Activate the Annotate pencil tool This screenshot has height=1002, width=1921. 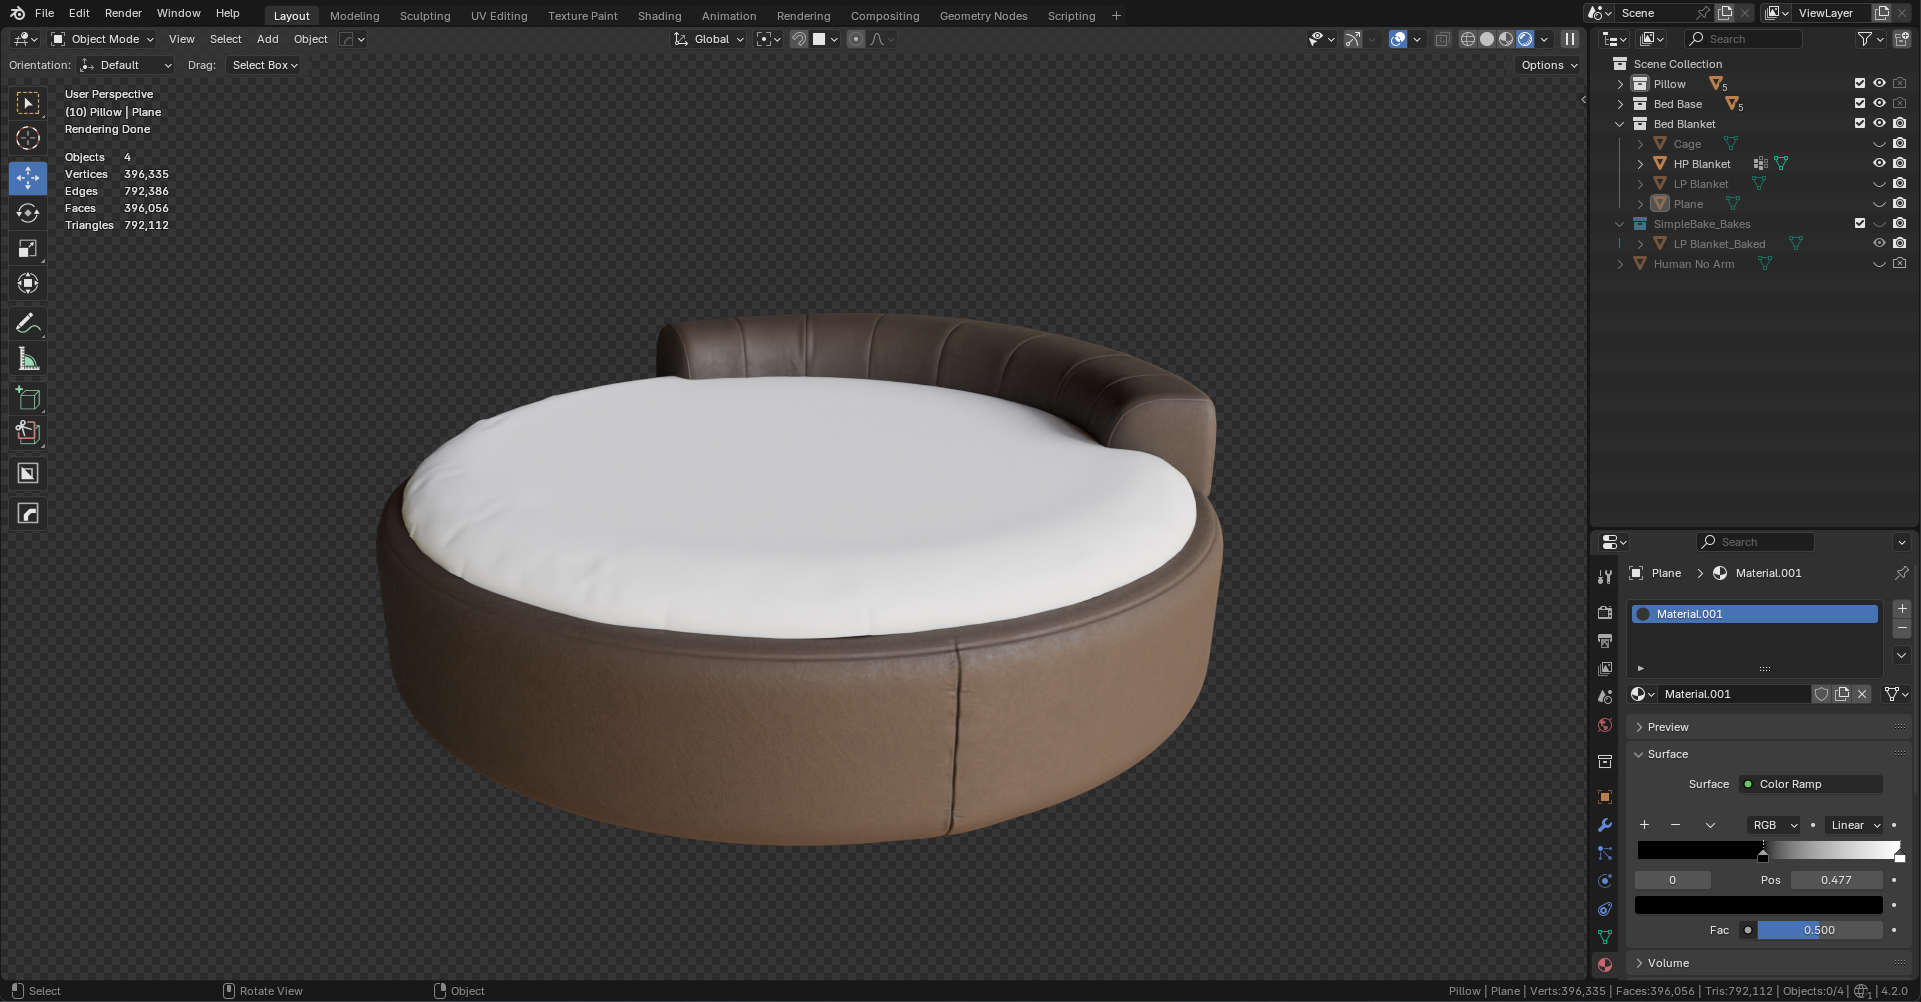[28, 323]
